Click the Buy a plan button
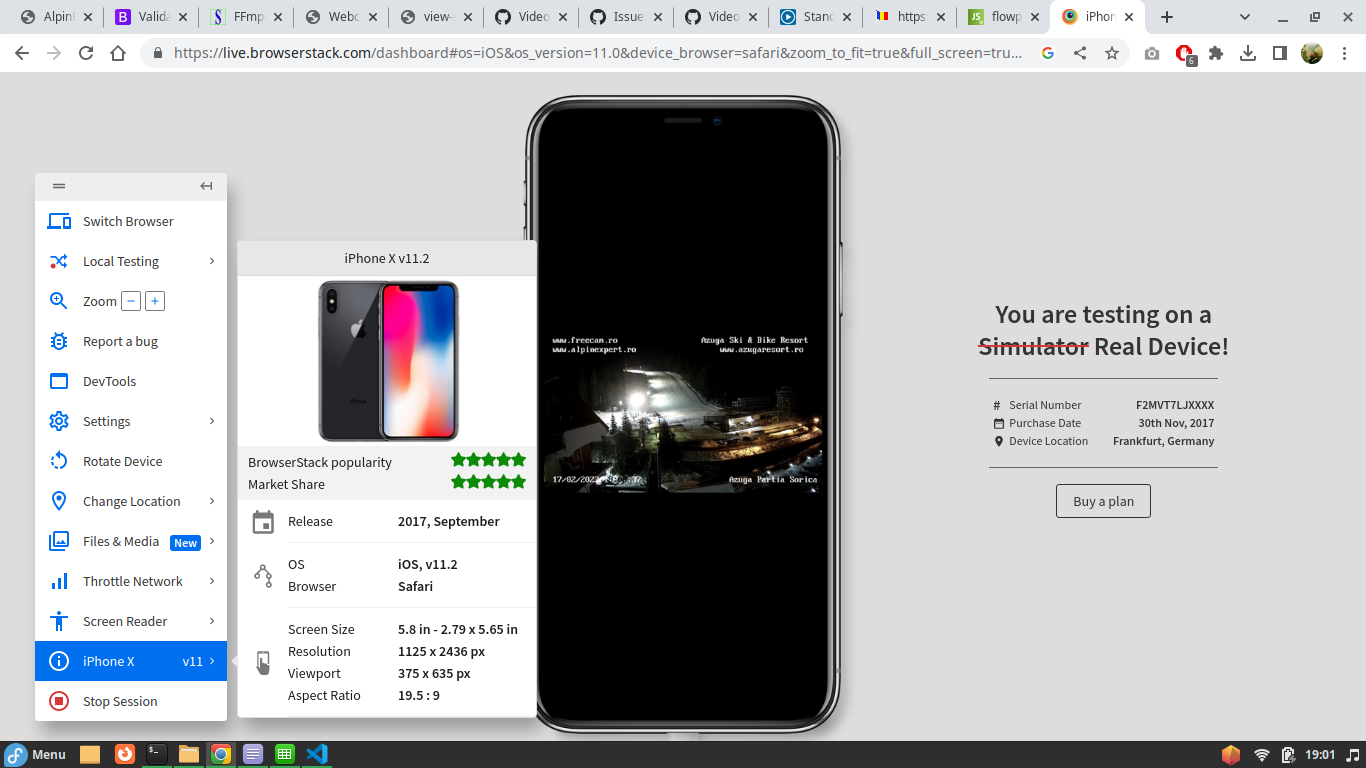1366x768 pixels. click(x=1103, y=501)
